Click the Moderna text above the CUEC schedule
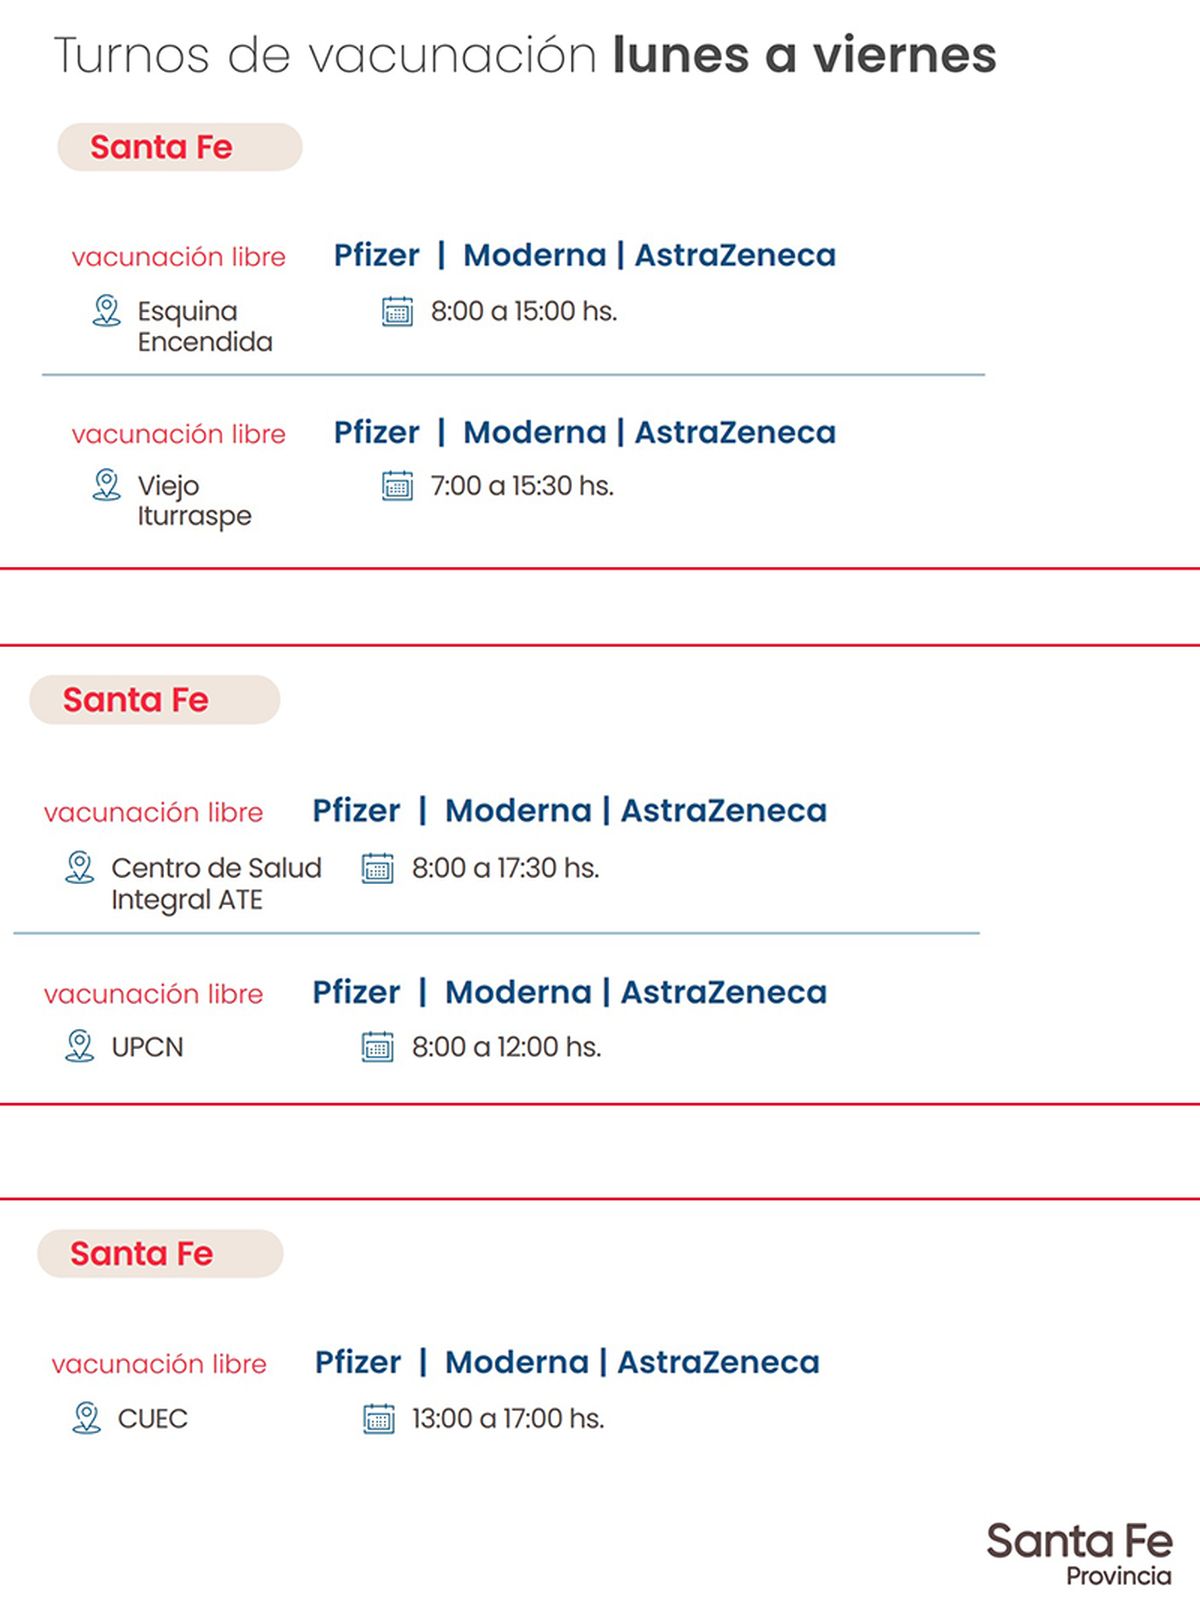 tap(517, 1362)
